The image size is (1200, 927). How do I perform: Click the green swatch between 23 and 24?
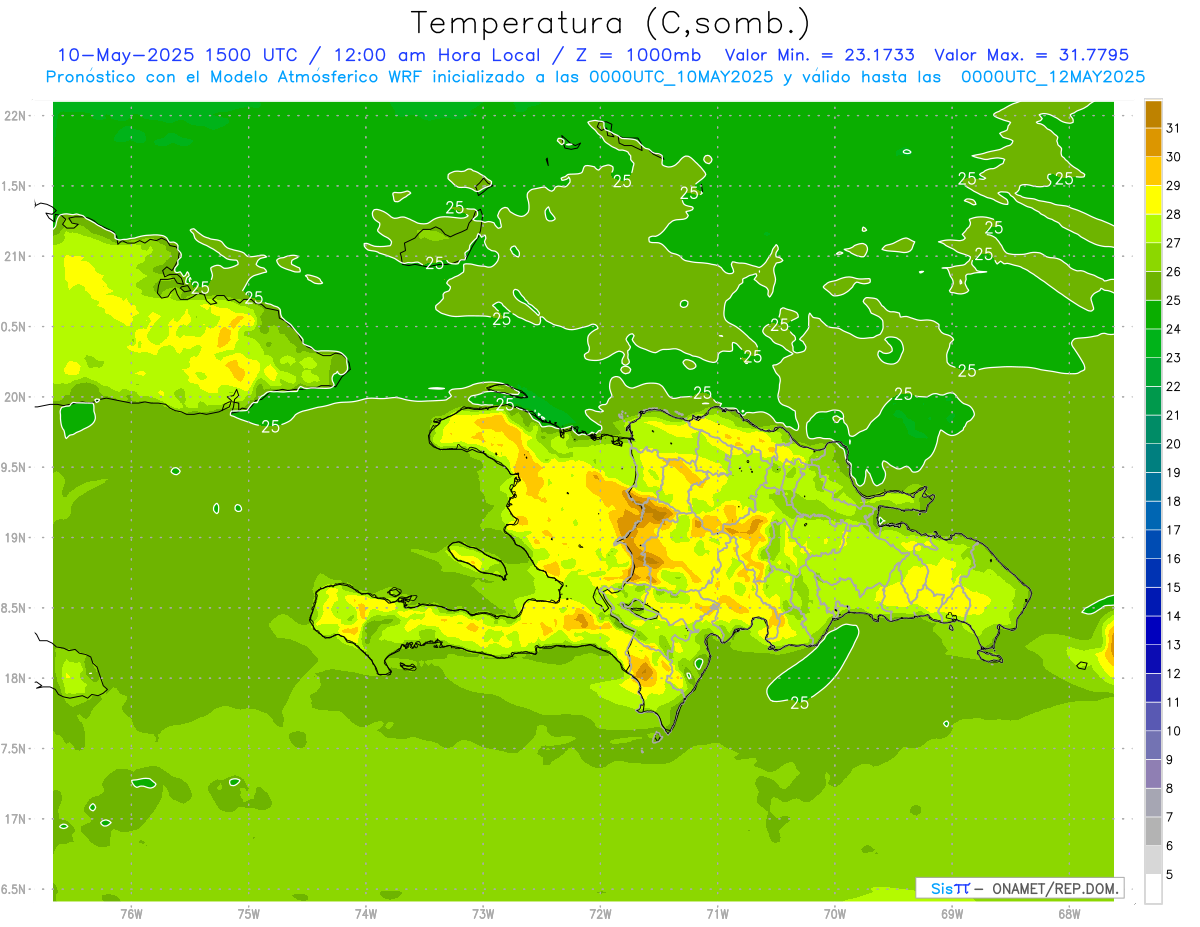click(1153, 343)
